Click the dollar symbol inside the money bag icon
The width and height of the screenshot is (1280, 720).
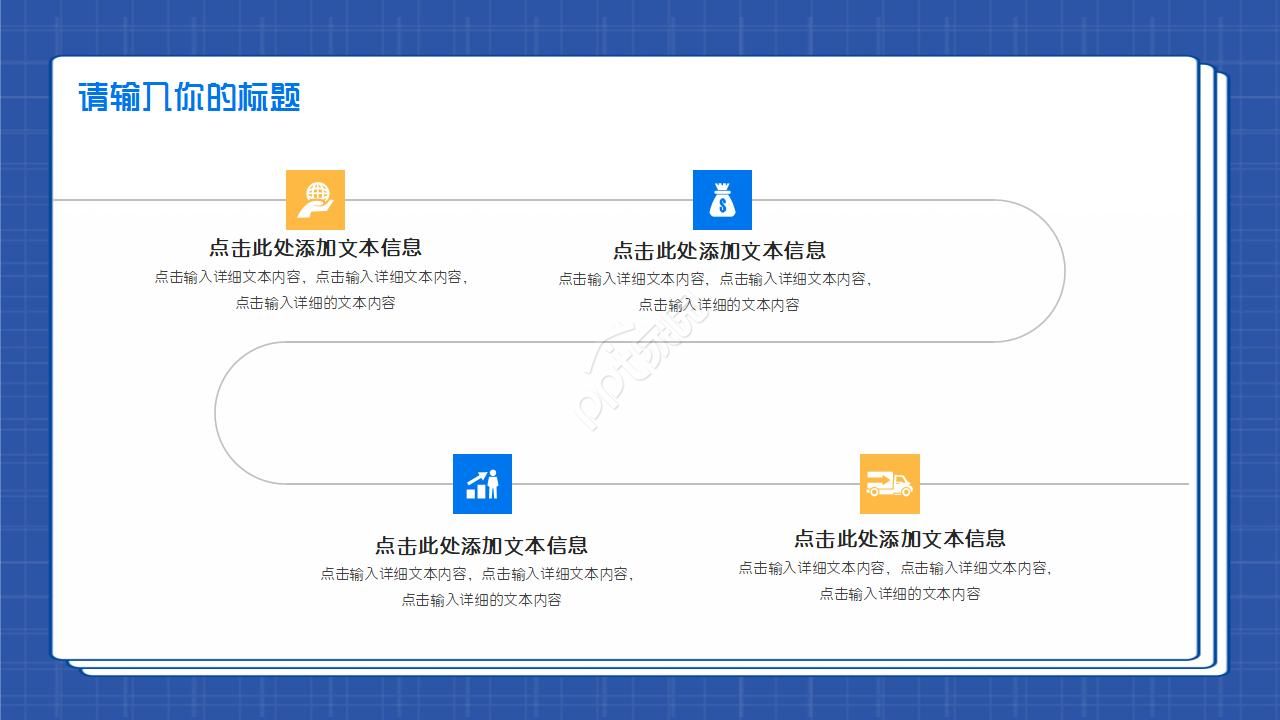722,204
